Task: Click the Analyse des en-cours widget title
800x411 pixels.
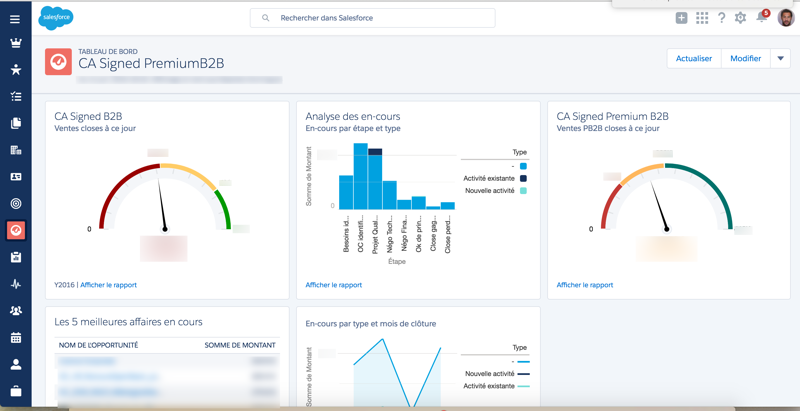Action: click(353, 116)
